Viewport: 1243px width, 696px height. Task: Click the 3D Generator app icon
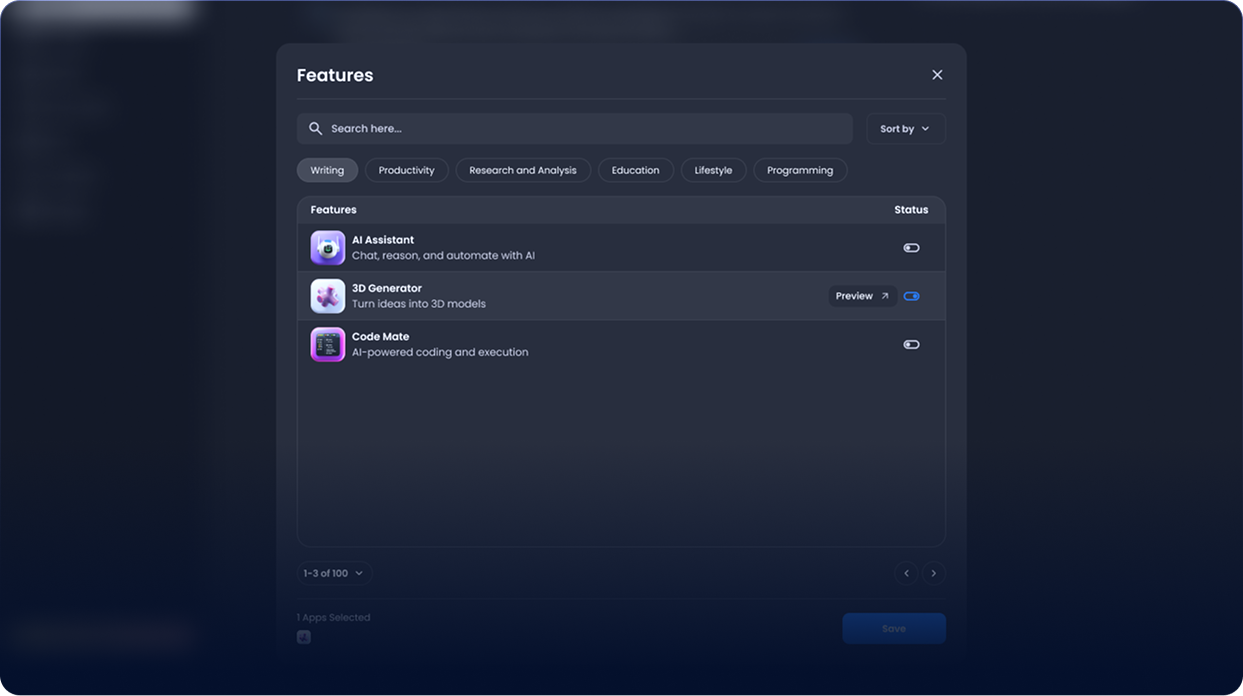click(327, 296)
